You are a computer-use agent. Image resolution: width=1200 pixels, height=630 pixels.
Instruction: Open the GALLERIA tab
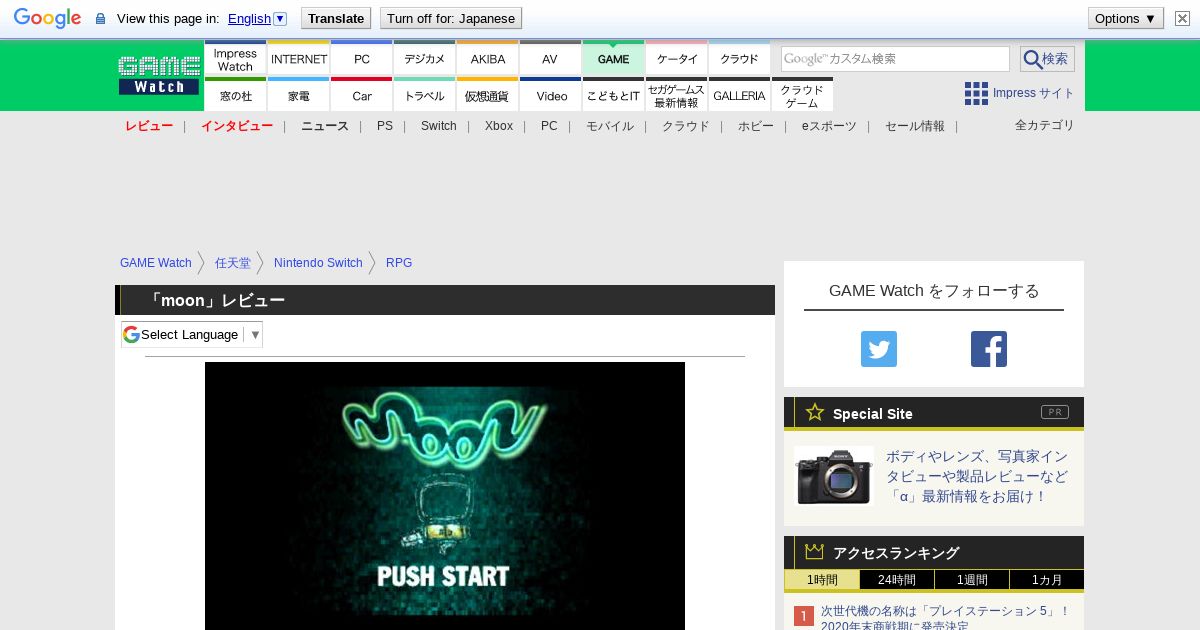739,95
